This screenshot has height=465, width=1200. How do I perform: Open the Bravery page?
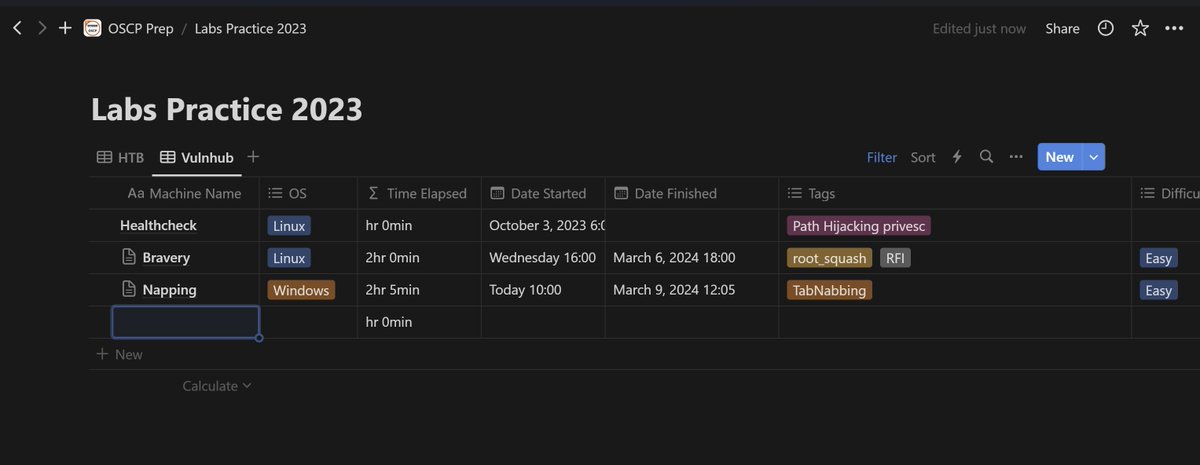166,258
